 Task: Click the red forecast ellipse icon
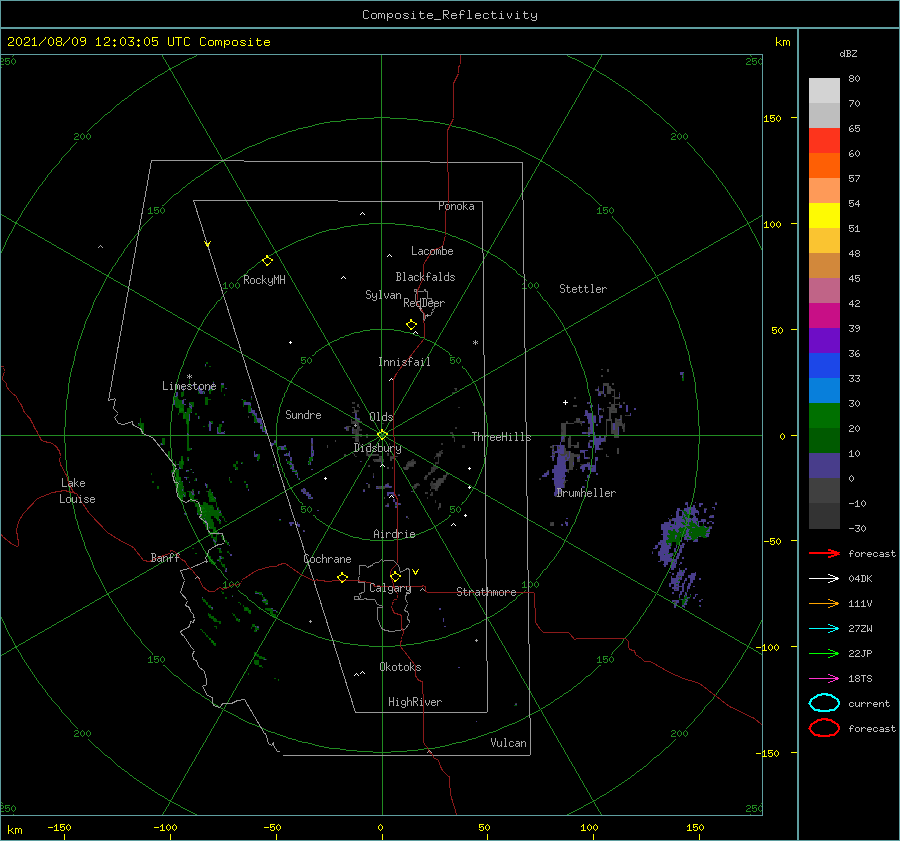click(824, 728)
